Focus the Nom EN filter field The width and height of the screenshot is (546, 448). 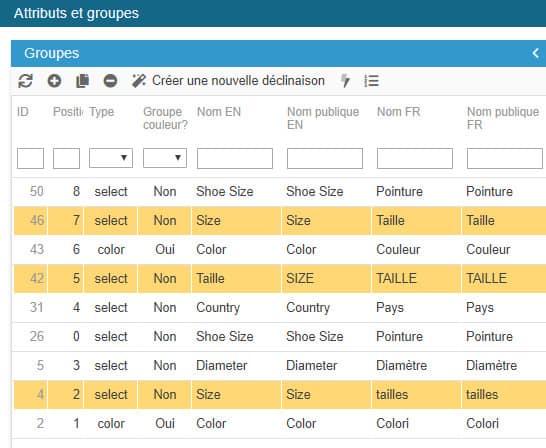coord(235,158)
